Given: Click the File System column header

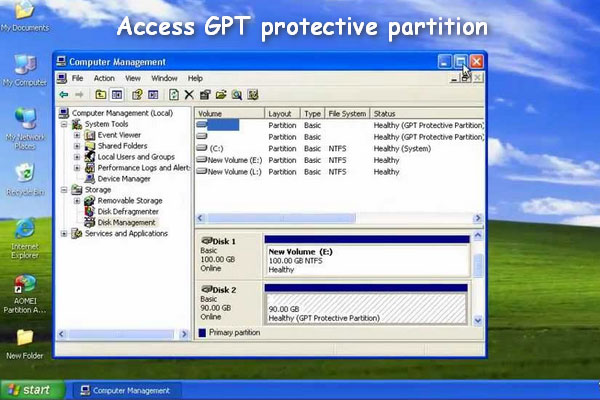Looking at the screenshot, I should click(x=347, y=114).
